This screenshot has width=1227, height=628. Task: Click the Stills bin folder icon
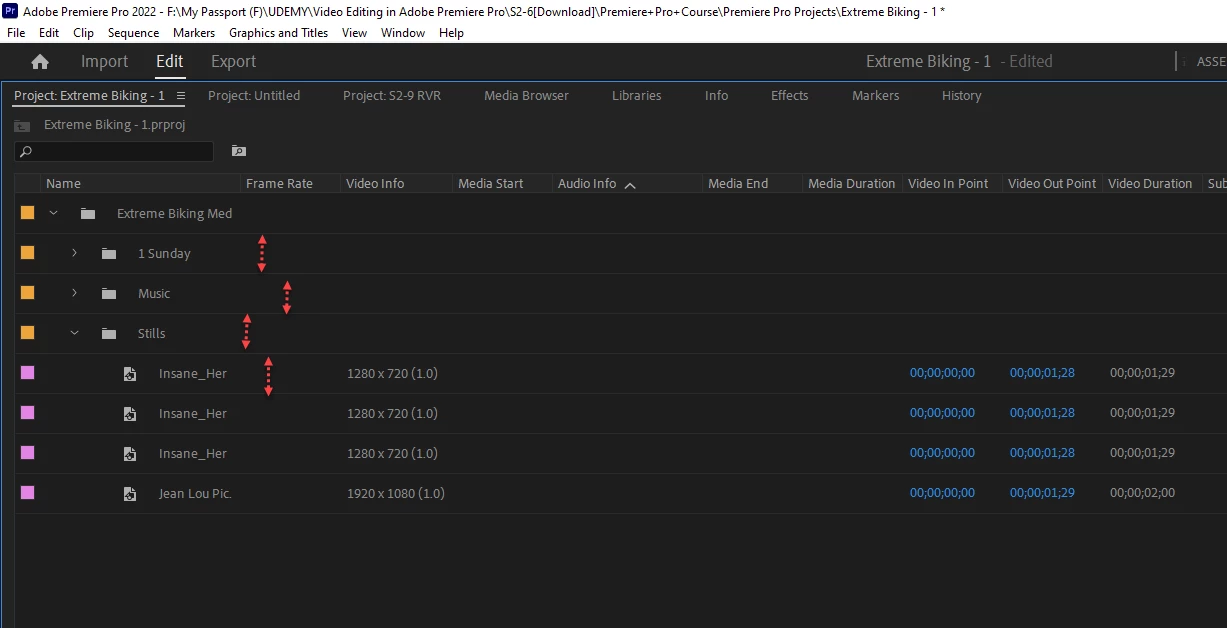click(109, 334)
